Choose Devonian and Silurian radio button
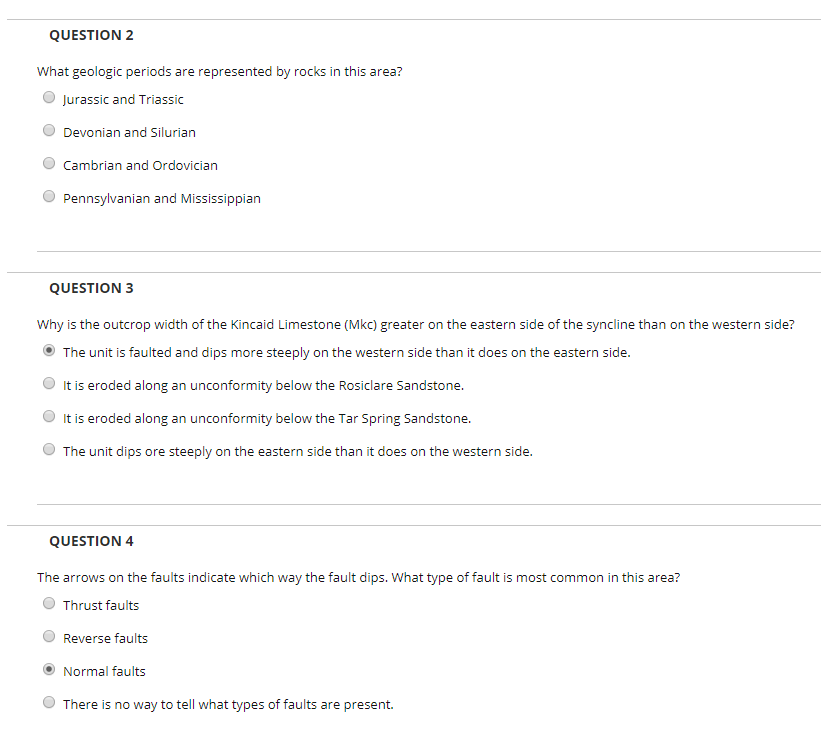 pos(49,130)
